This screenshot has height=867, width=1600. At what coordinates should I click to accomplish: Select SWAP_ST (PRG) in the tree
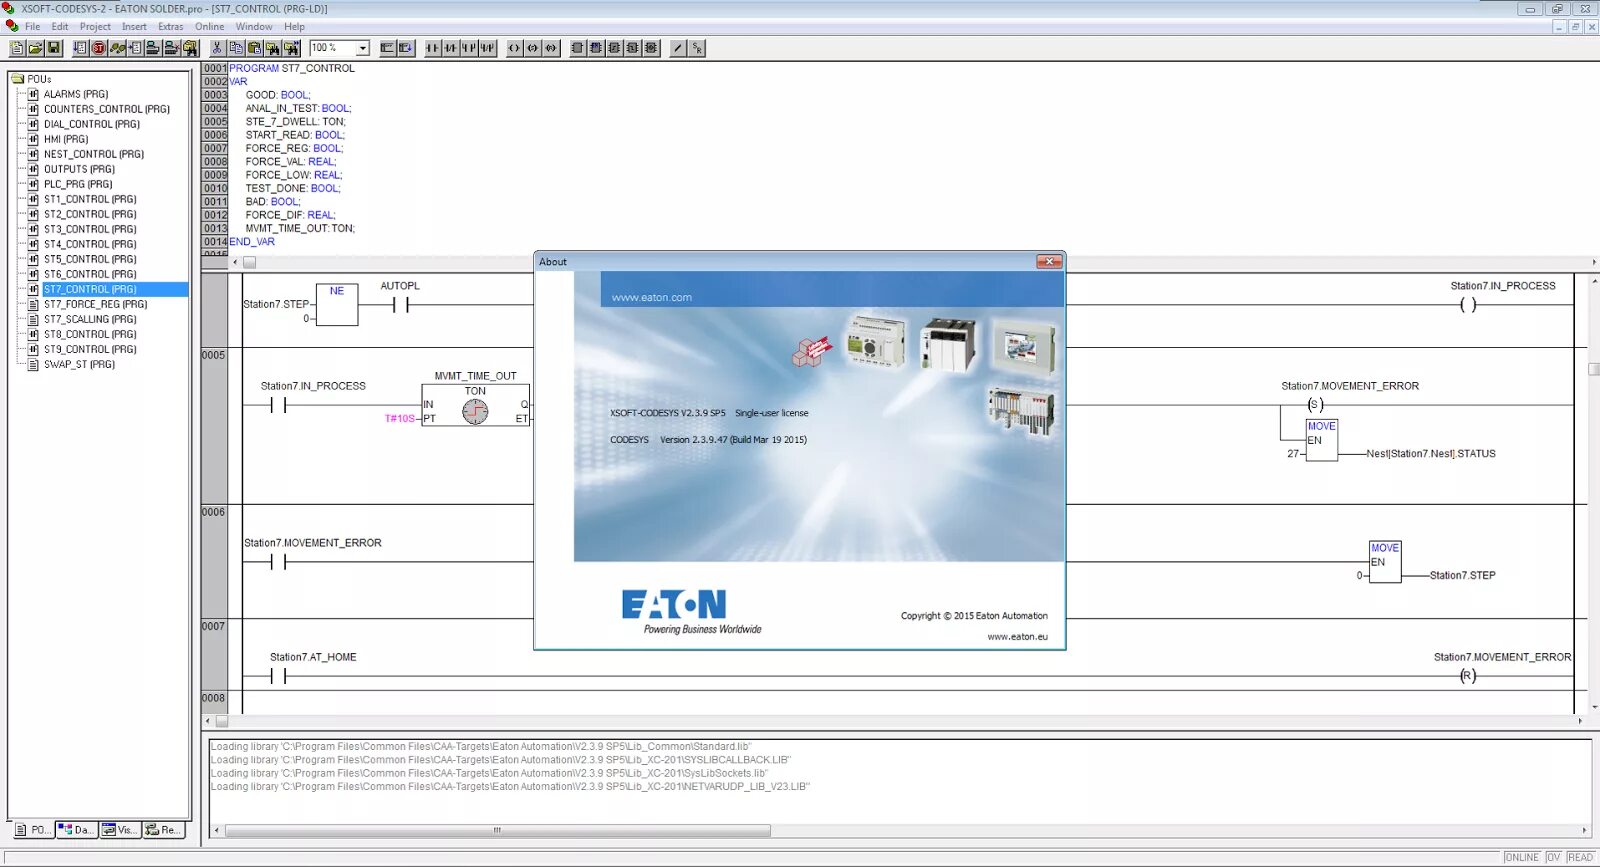coord(79,364)
